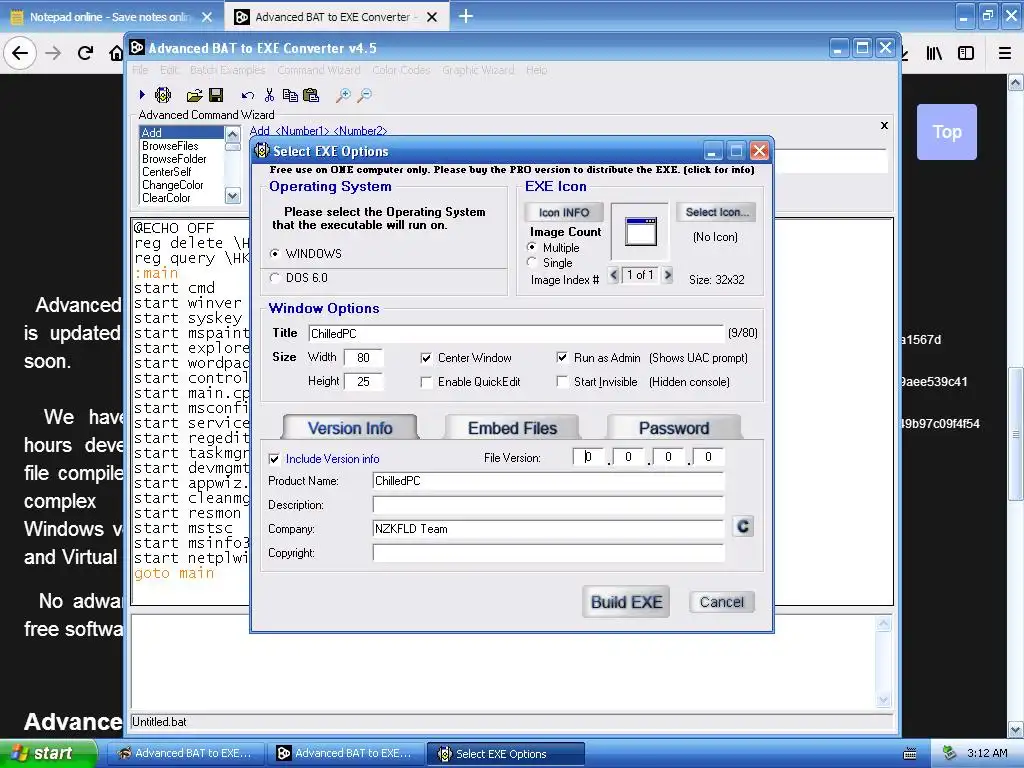Select Multiple image count radio
Screen dimensions: 1024x768
pyautogui.click(x=532, y=248)
